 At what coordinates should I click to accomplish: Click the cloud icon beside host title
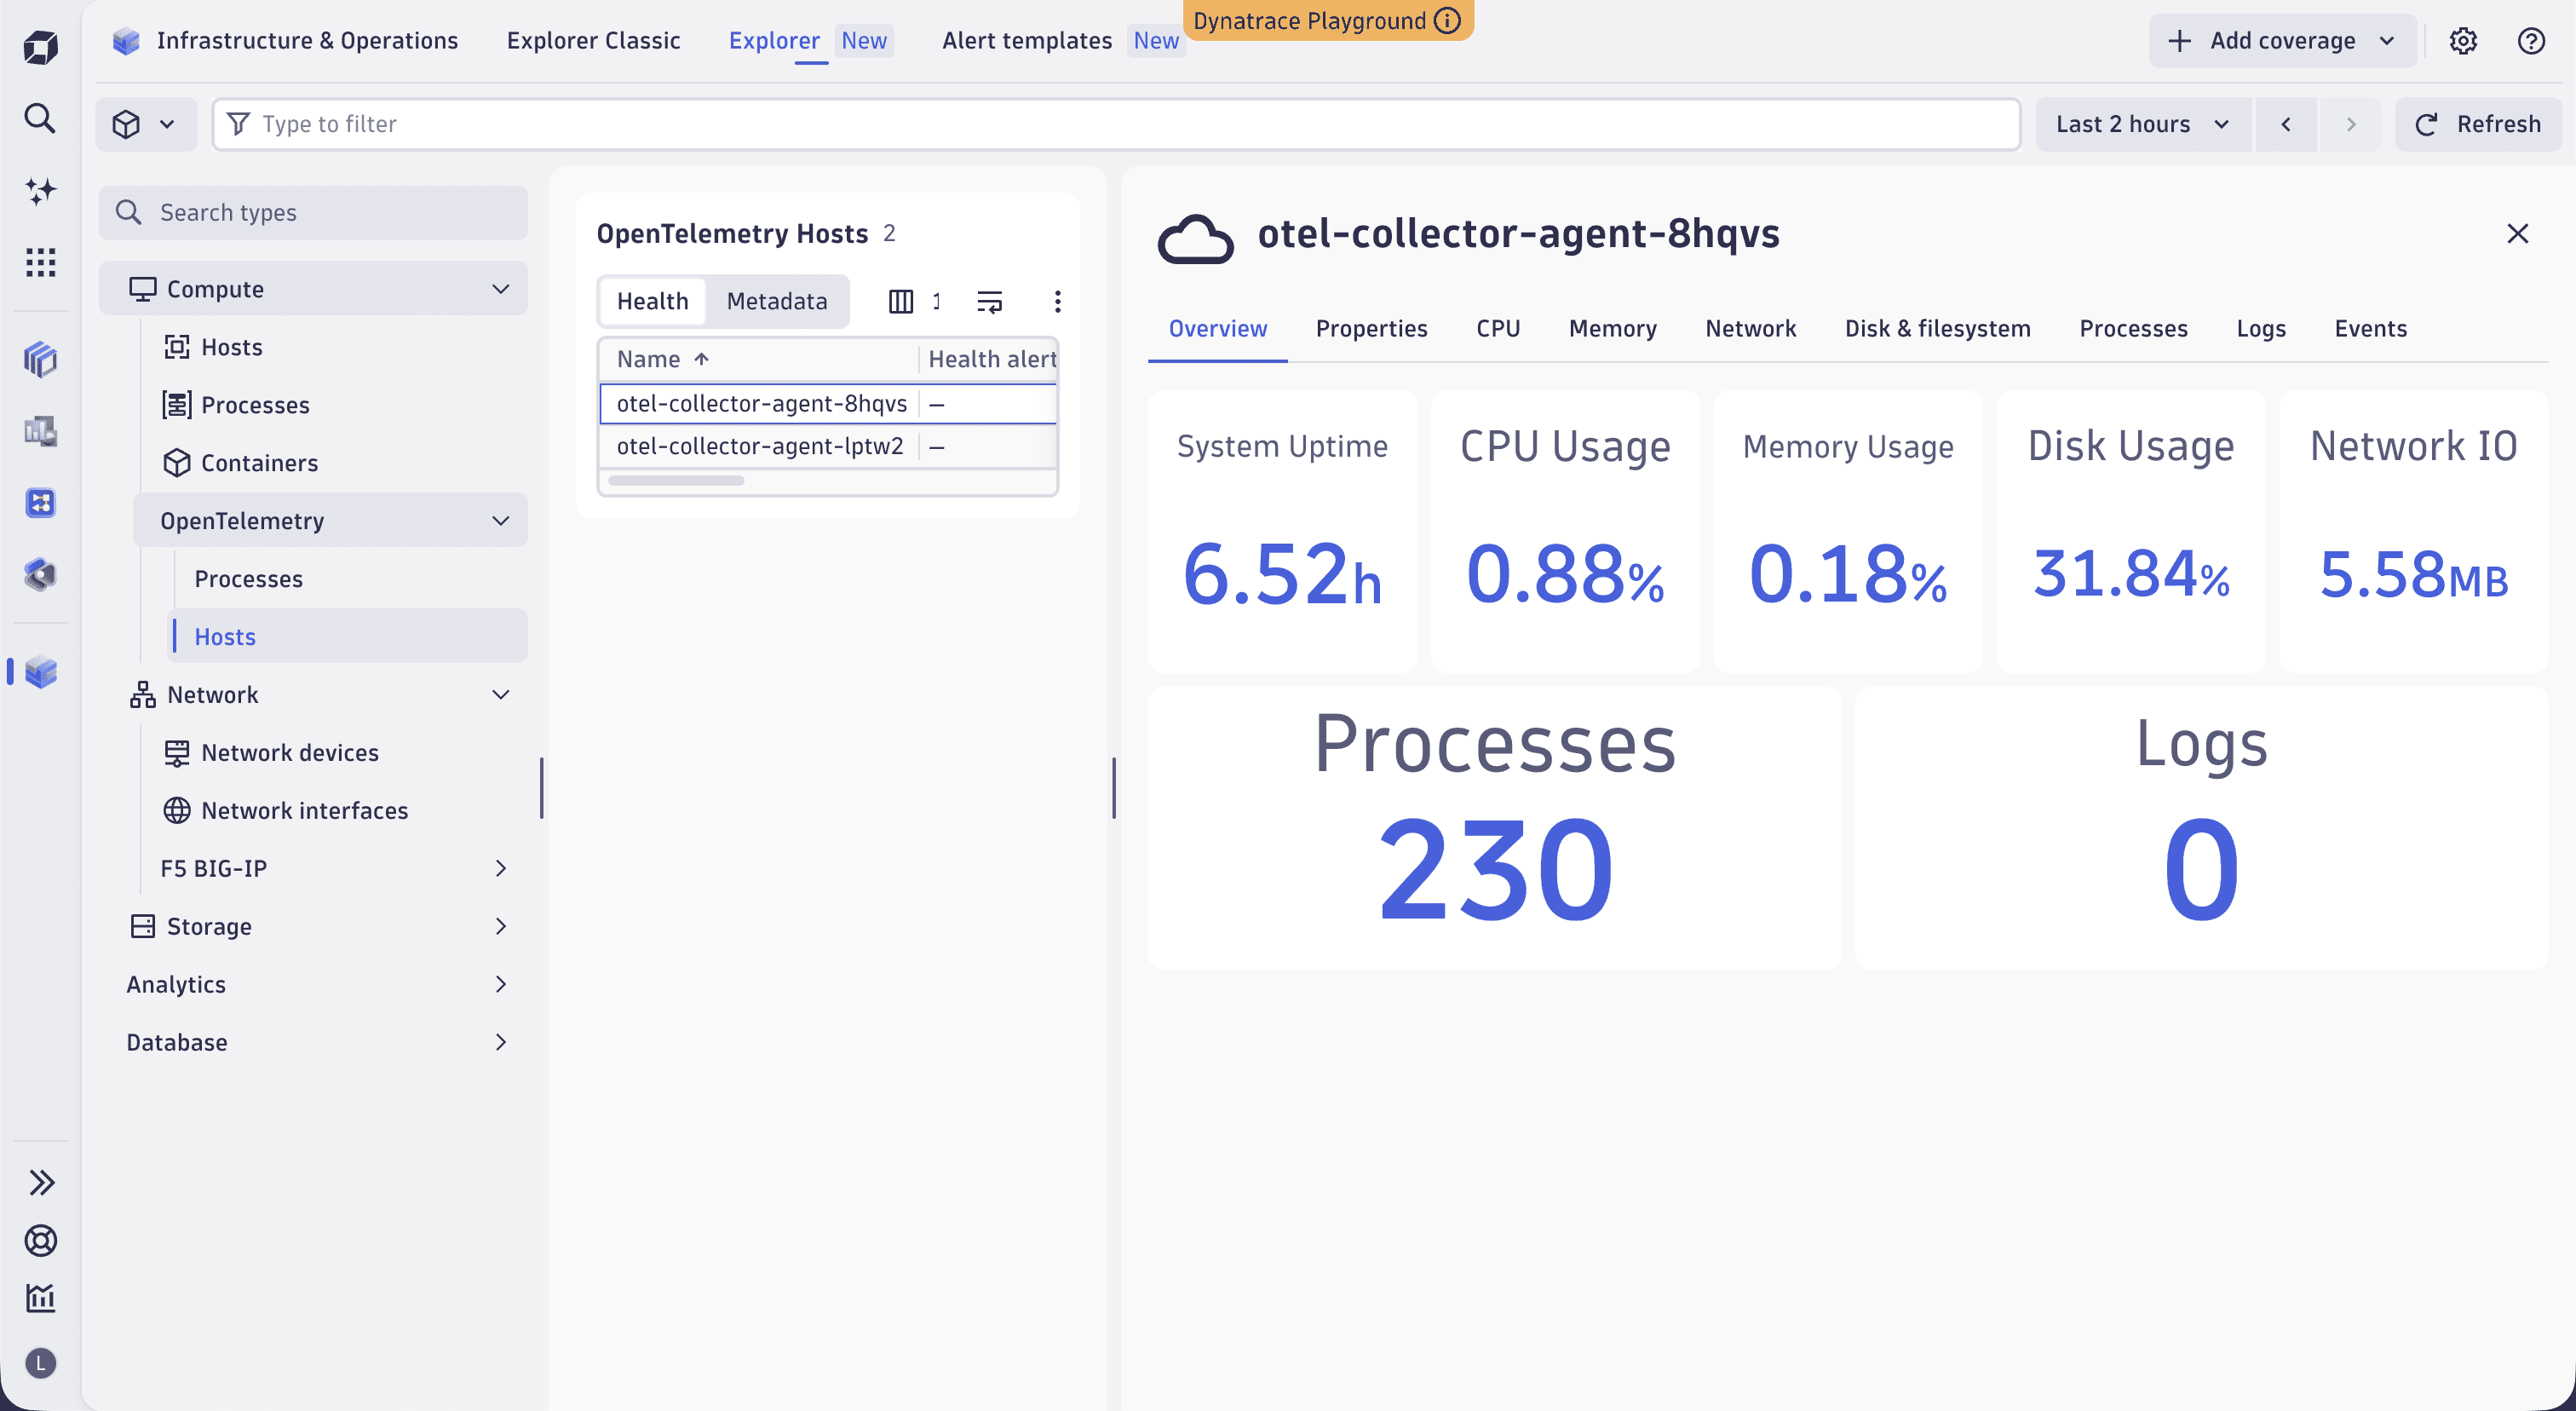click(x=1195, y=238)
